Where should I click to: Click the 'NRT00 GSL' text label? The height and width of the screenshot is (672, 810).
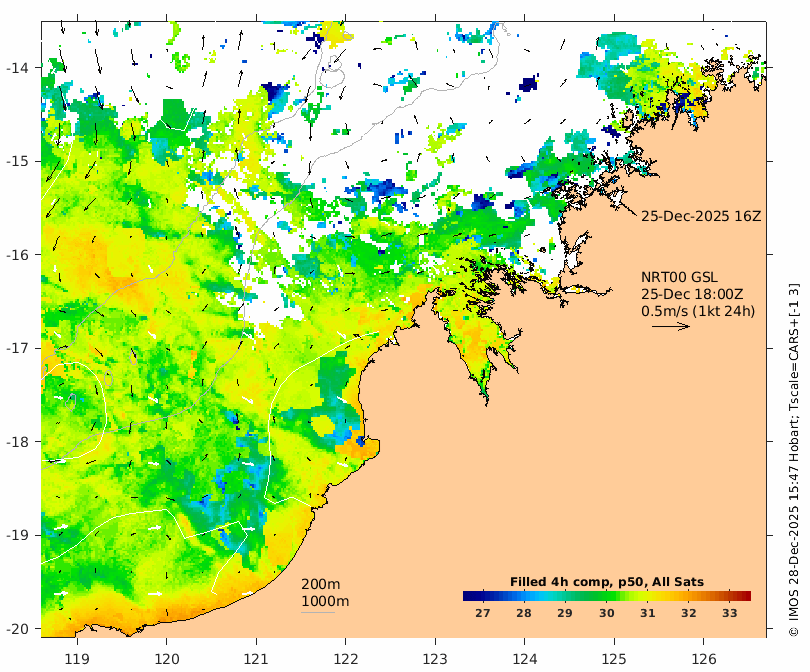point(679,277)
